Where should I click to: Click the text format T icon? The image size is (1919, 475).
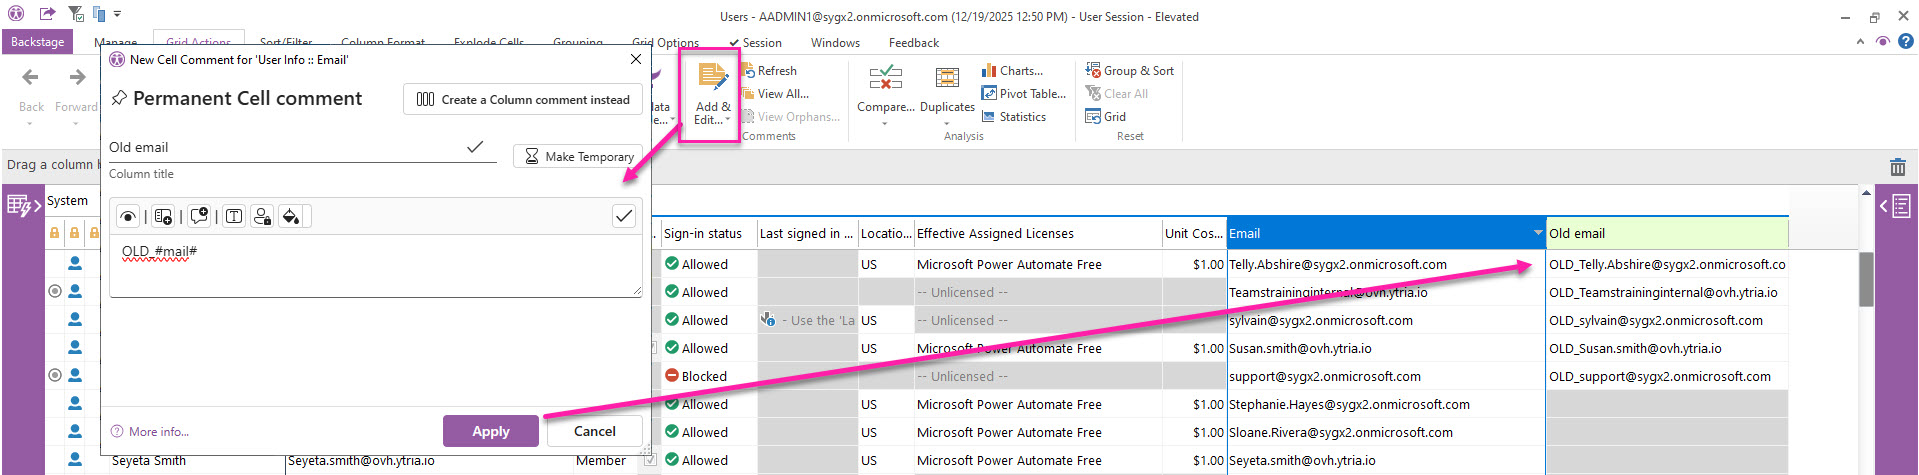pos(234,216)
